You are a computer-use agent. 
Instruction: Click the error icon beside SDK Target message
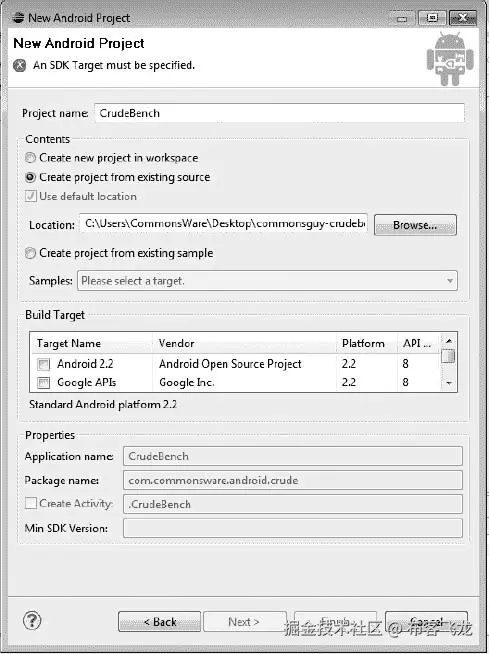[x=19, y=65]
